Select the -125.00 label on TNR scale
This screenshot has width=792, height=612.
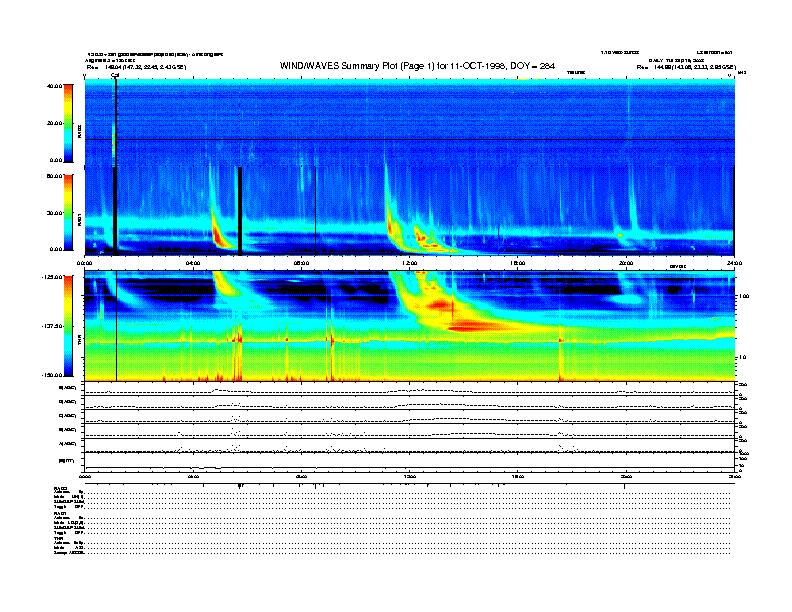point(52,277)
